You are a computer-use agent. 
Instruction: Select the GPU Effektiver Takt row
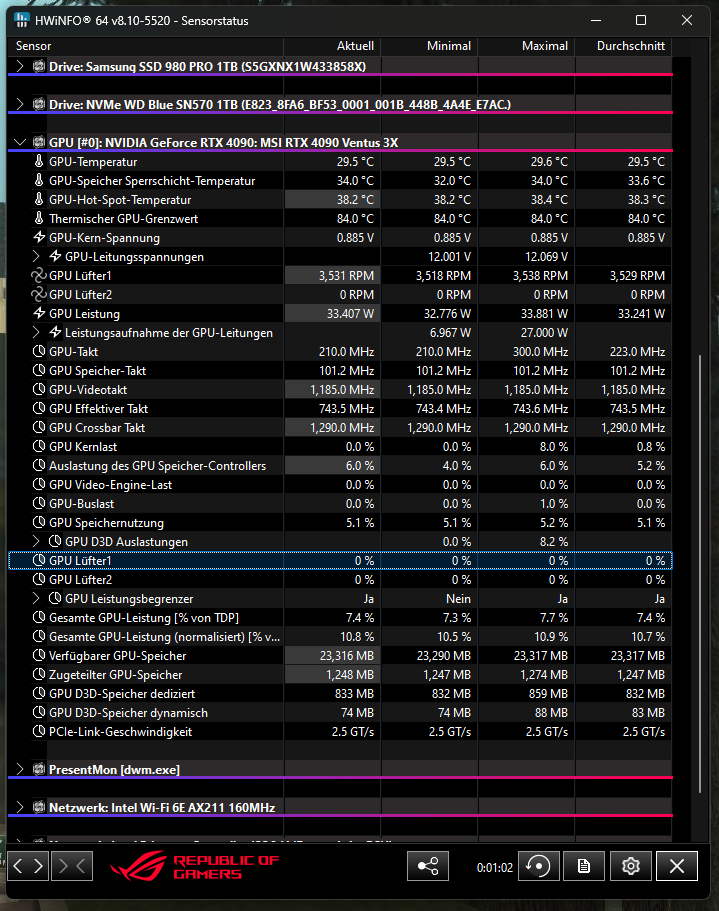(340, 408)
